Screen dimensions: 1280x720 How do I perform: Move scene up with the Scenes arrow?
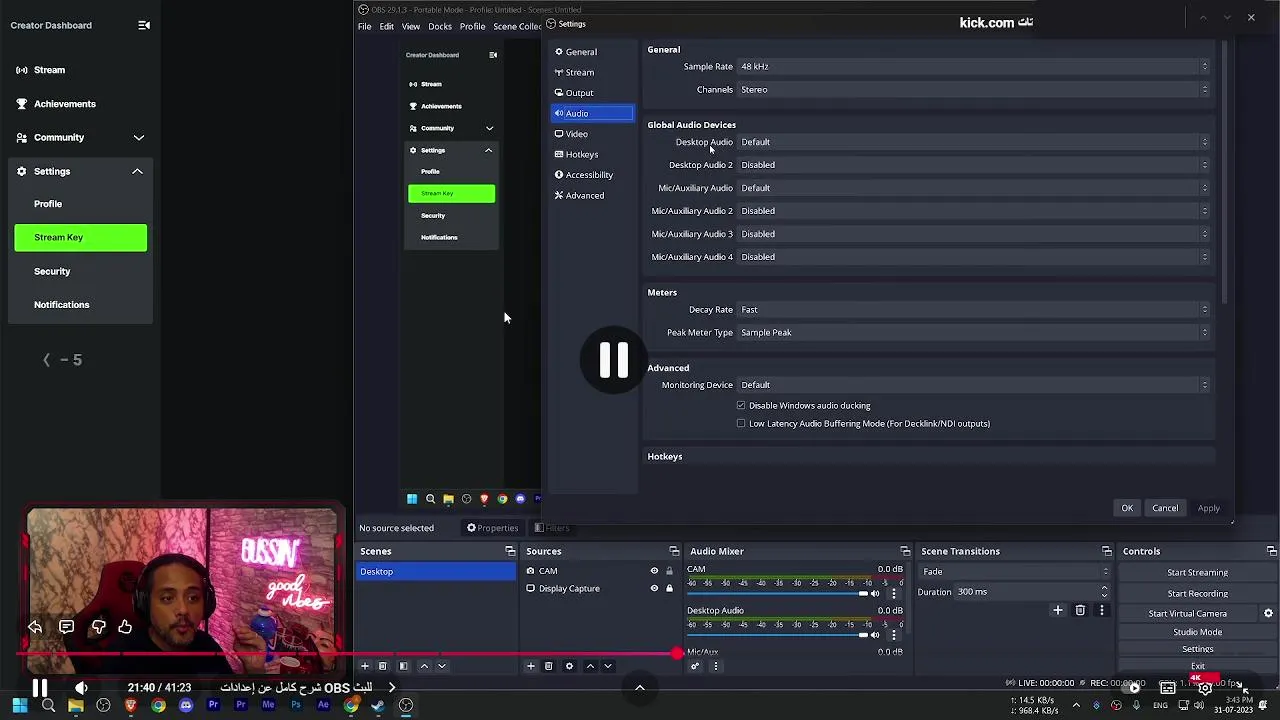point(424,666)
